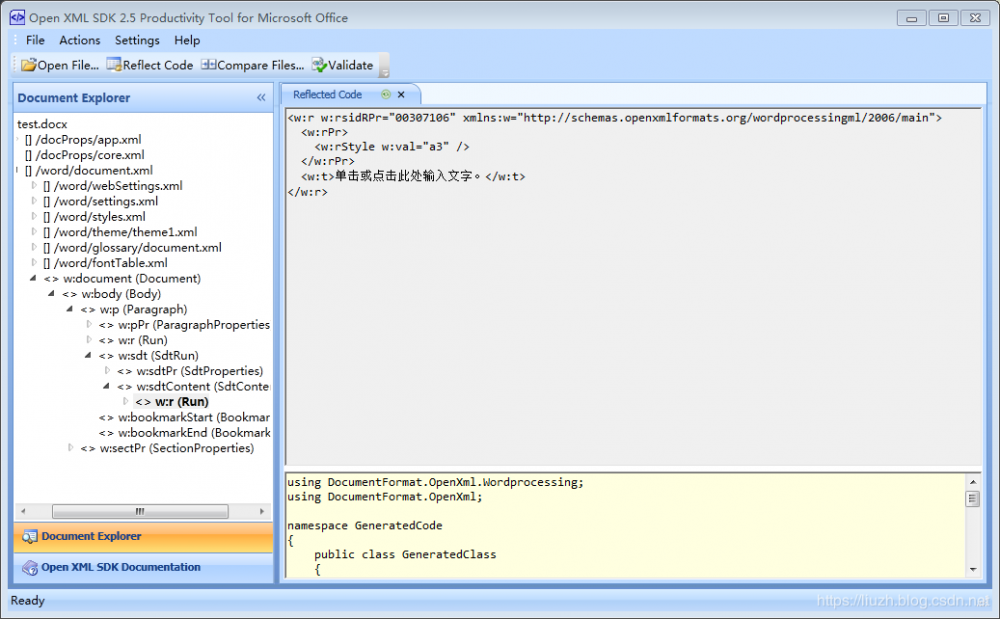This screenshot has width=1000, height=619.
Task: Click the tree horizontal scrollbar thumb
Action: 140,511
